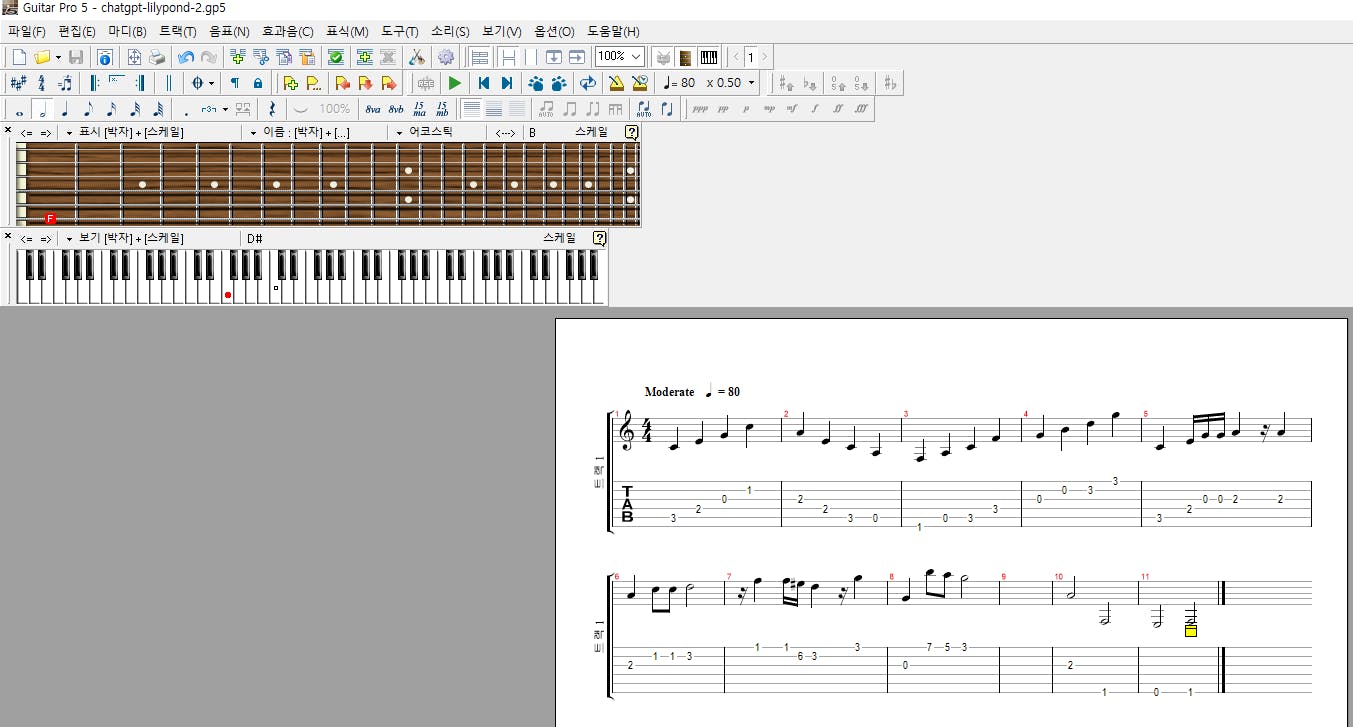Screen dimensions: 1353x727
Task: Toggle the fretboard view button
Action: point(685,57)
